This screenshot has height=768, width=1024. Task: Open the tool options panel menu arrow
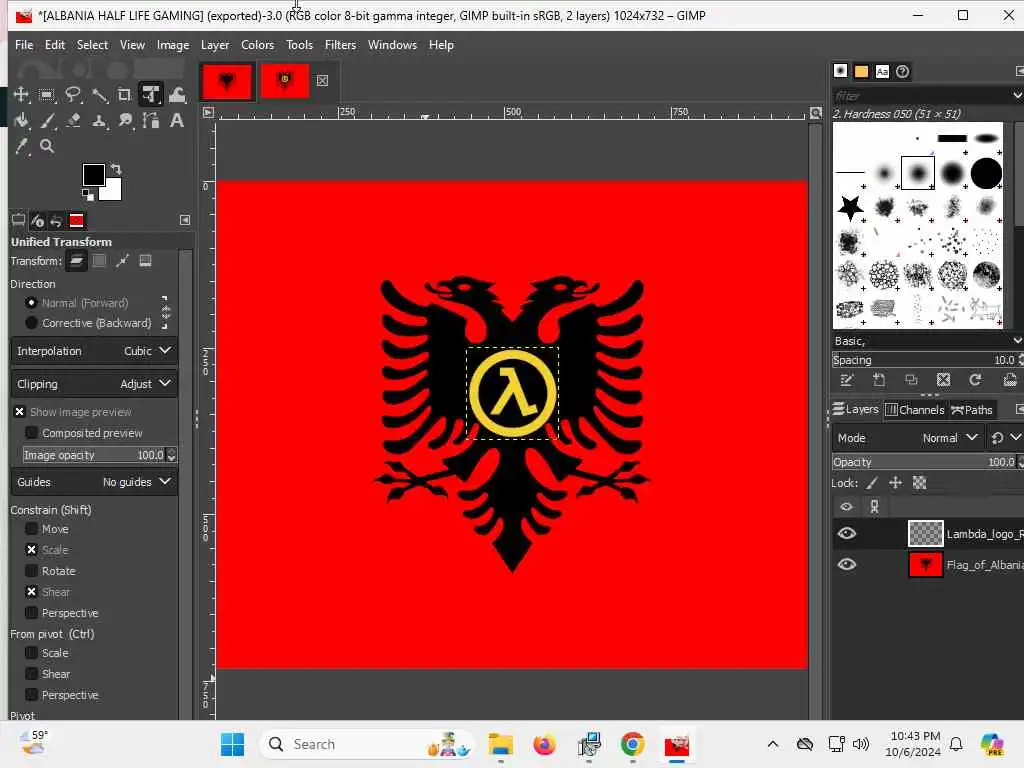185,220
